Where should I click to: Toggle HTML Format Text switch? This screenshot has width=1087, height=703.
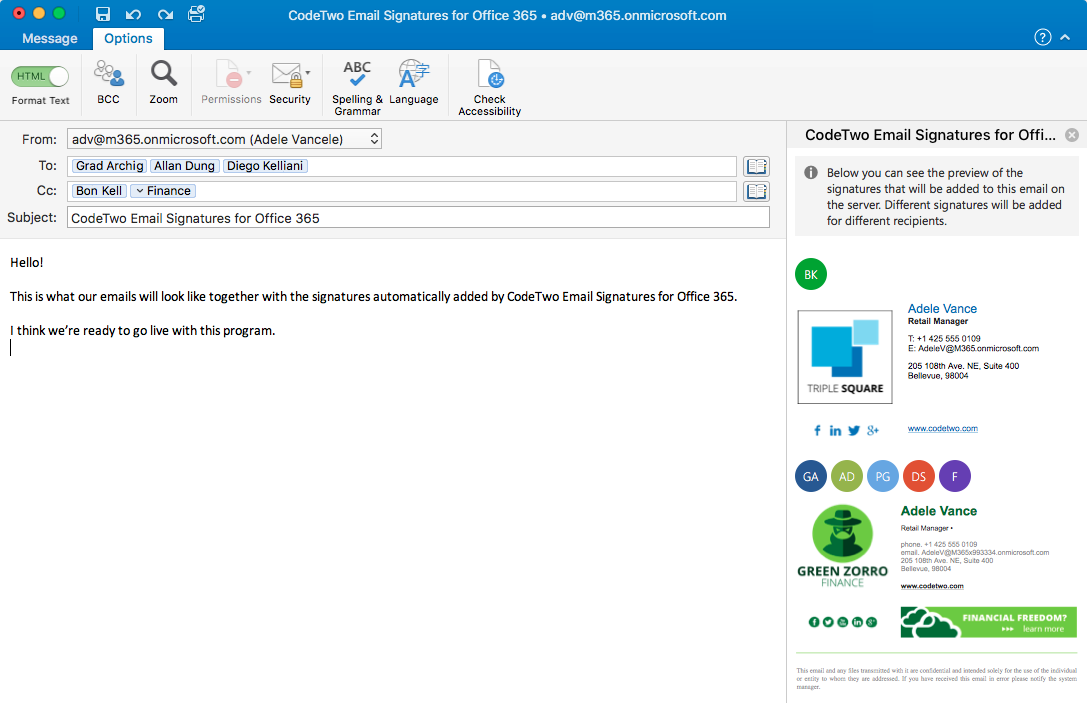(40, 76)
